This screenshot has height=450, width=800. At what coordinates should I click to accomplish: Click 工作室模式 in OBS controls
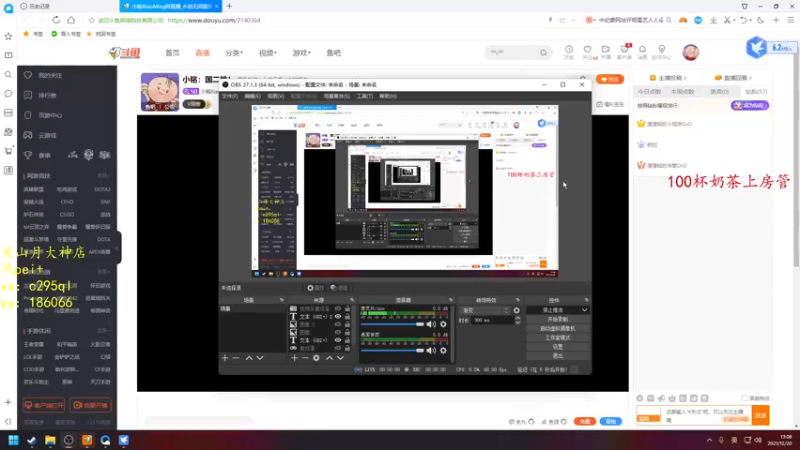pos(558,338)
